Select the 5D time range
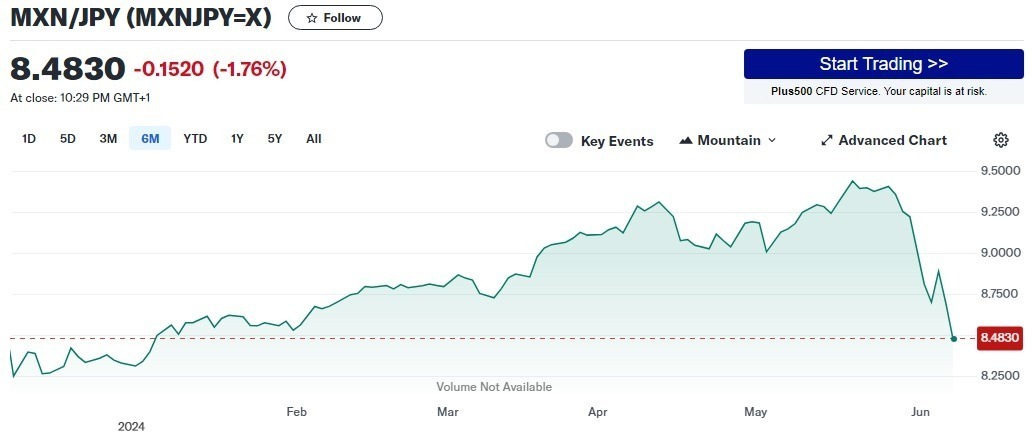The height and width of the screenshot is (439, 1034). pyautogui.click(x=68, y=139)
